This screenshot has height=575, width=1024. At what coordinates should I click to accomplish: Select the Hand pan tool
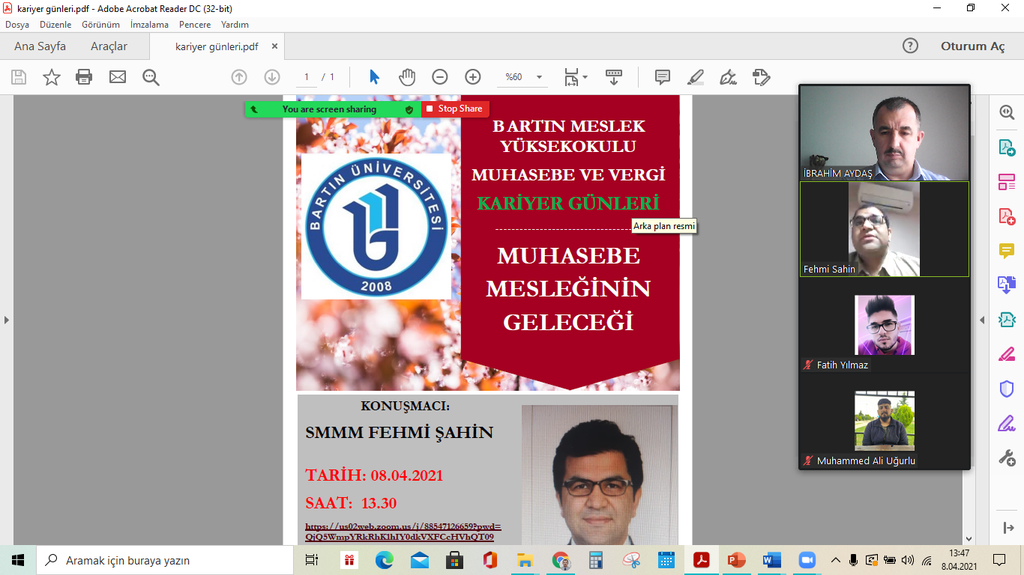coord(407,77)
